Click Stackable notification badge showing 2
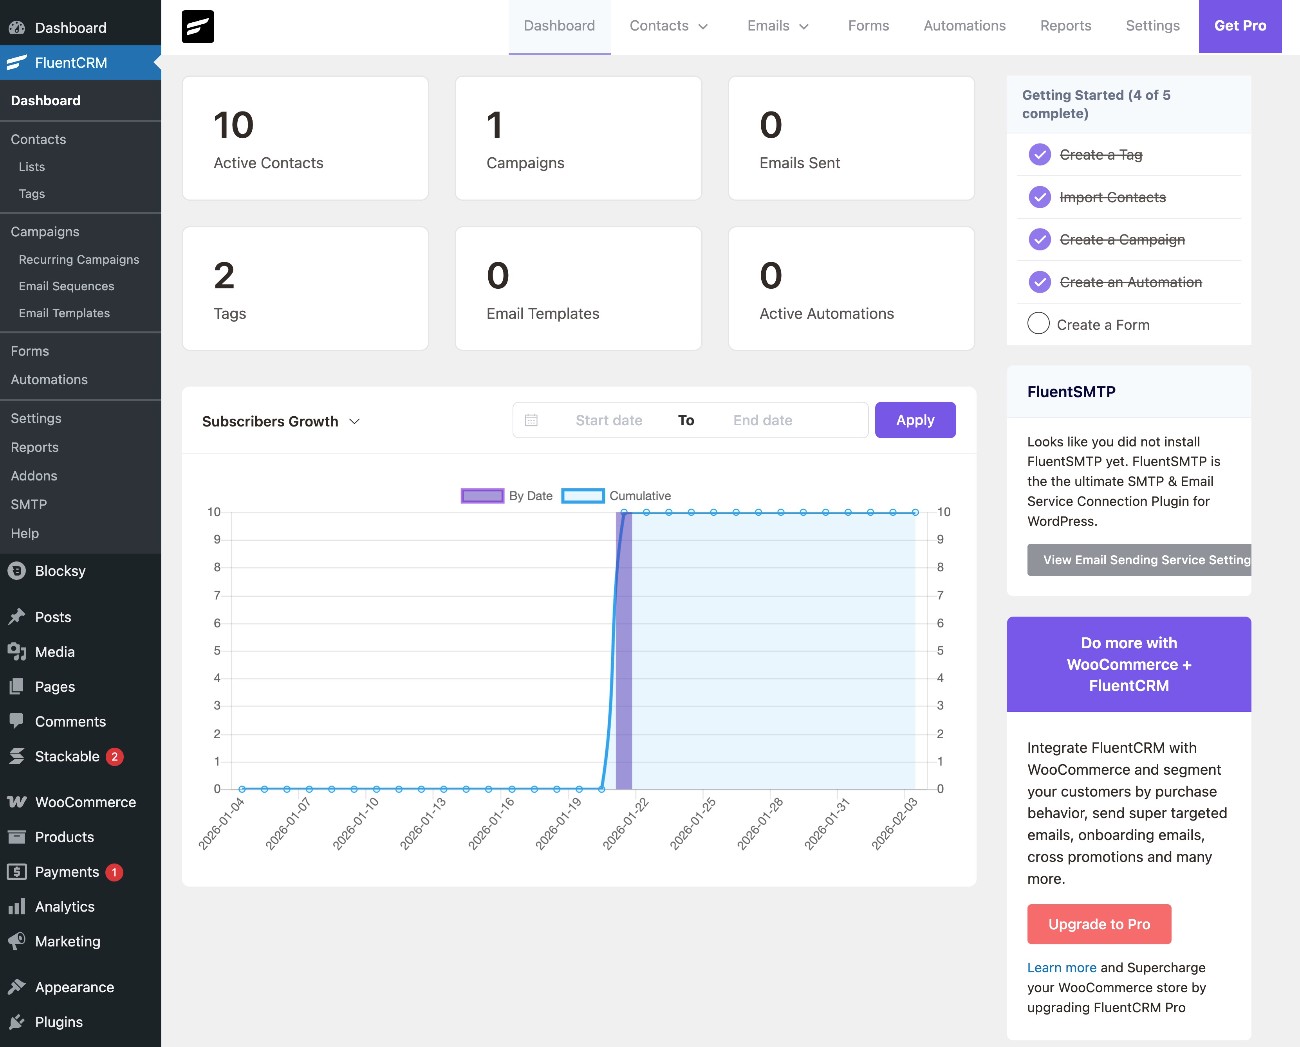This screenshot has height=1047, width=1300. (x=115, y=757)
